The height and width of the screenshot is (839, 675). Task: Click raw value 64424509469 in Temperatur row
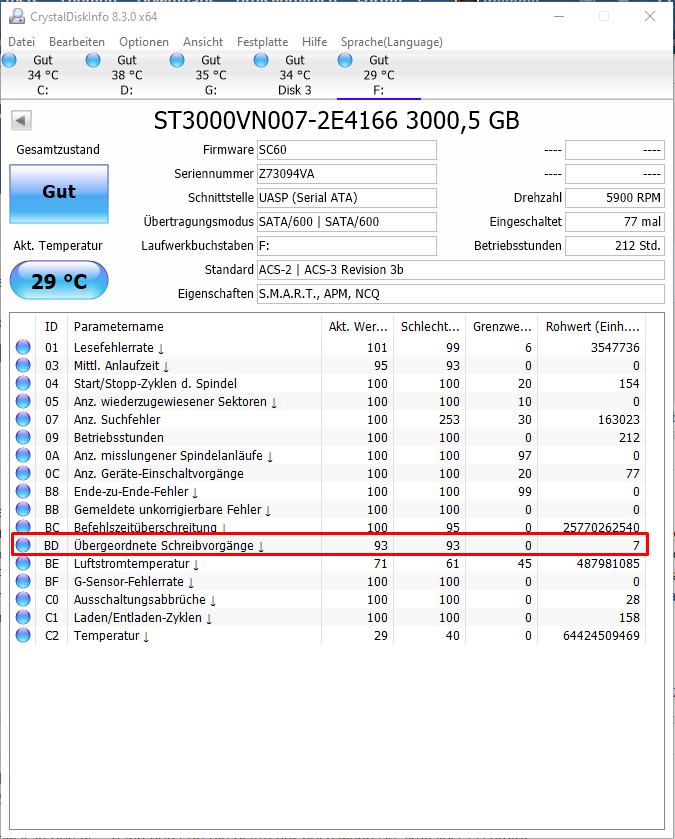tap(601, 636)
